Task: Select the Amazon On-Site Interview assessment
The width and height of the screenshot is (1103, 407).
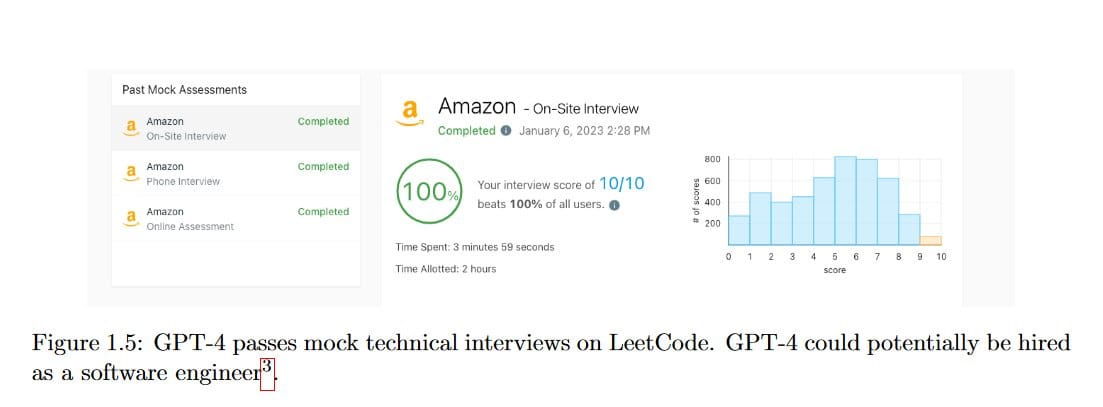Action: [x=186, y=128]
